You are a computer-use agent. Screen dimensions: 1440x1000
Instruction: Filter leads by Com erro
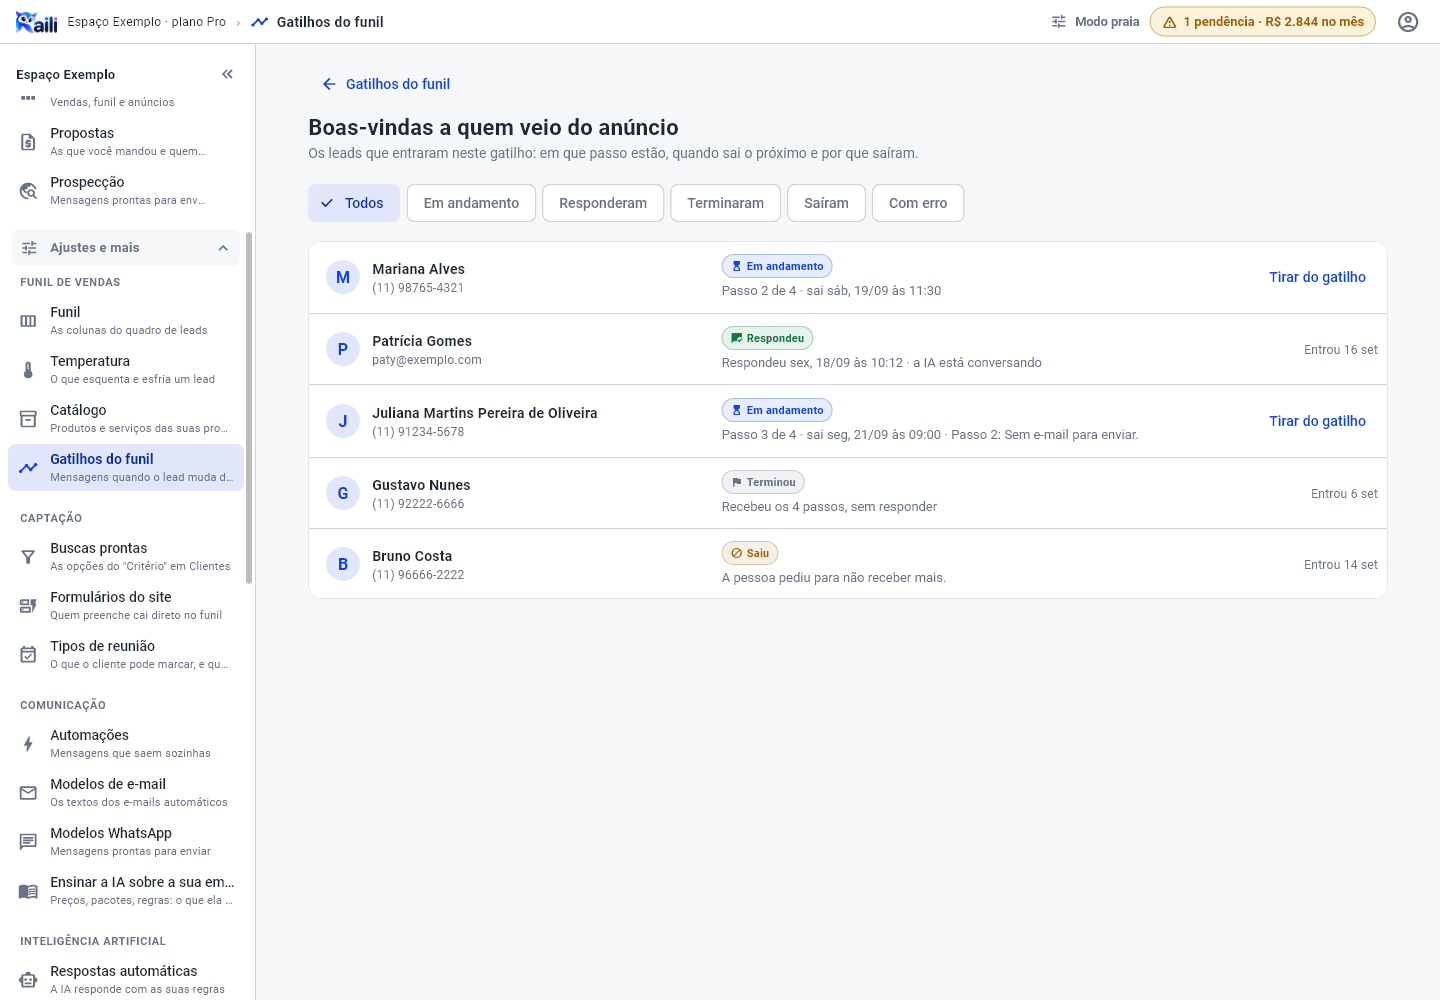(918, 203)
